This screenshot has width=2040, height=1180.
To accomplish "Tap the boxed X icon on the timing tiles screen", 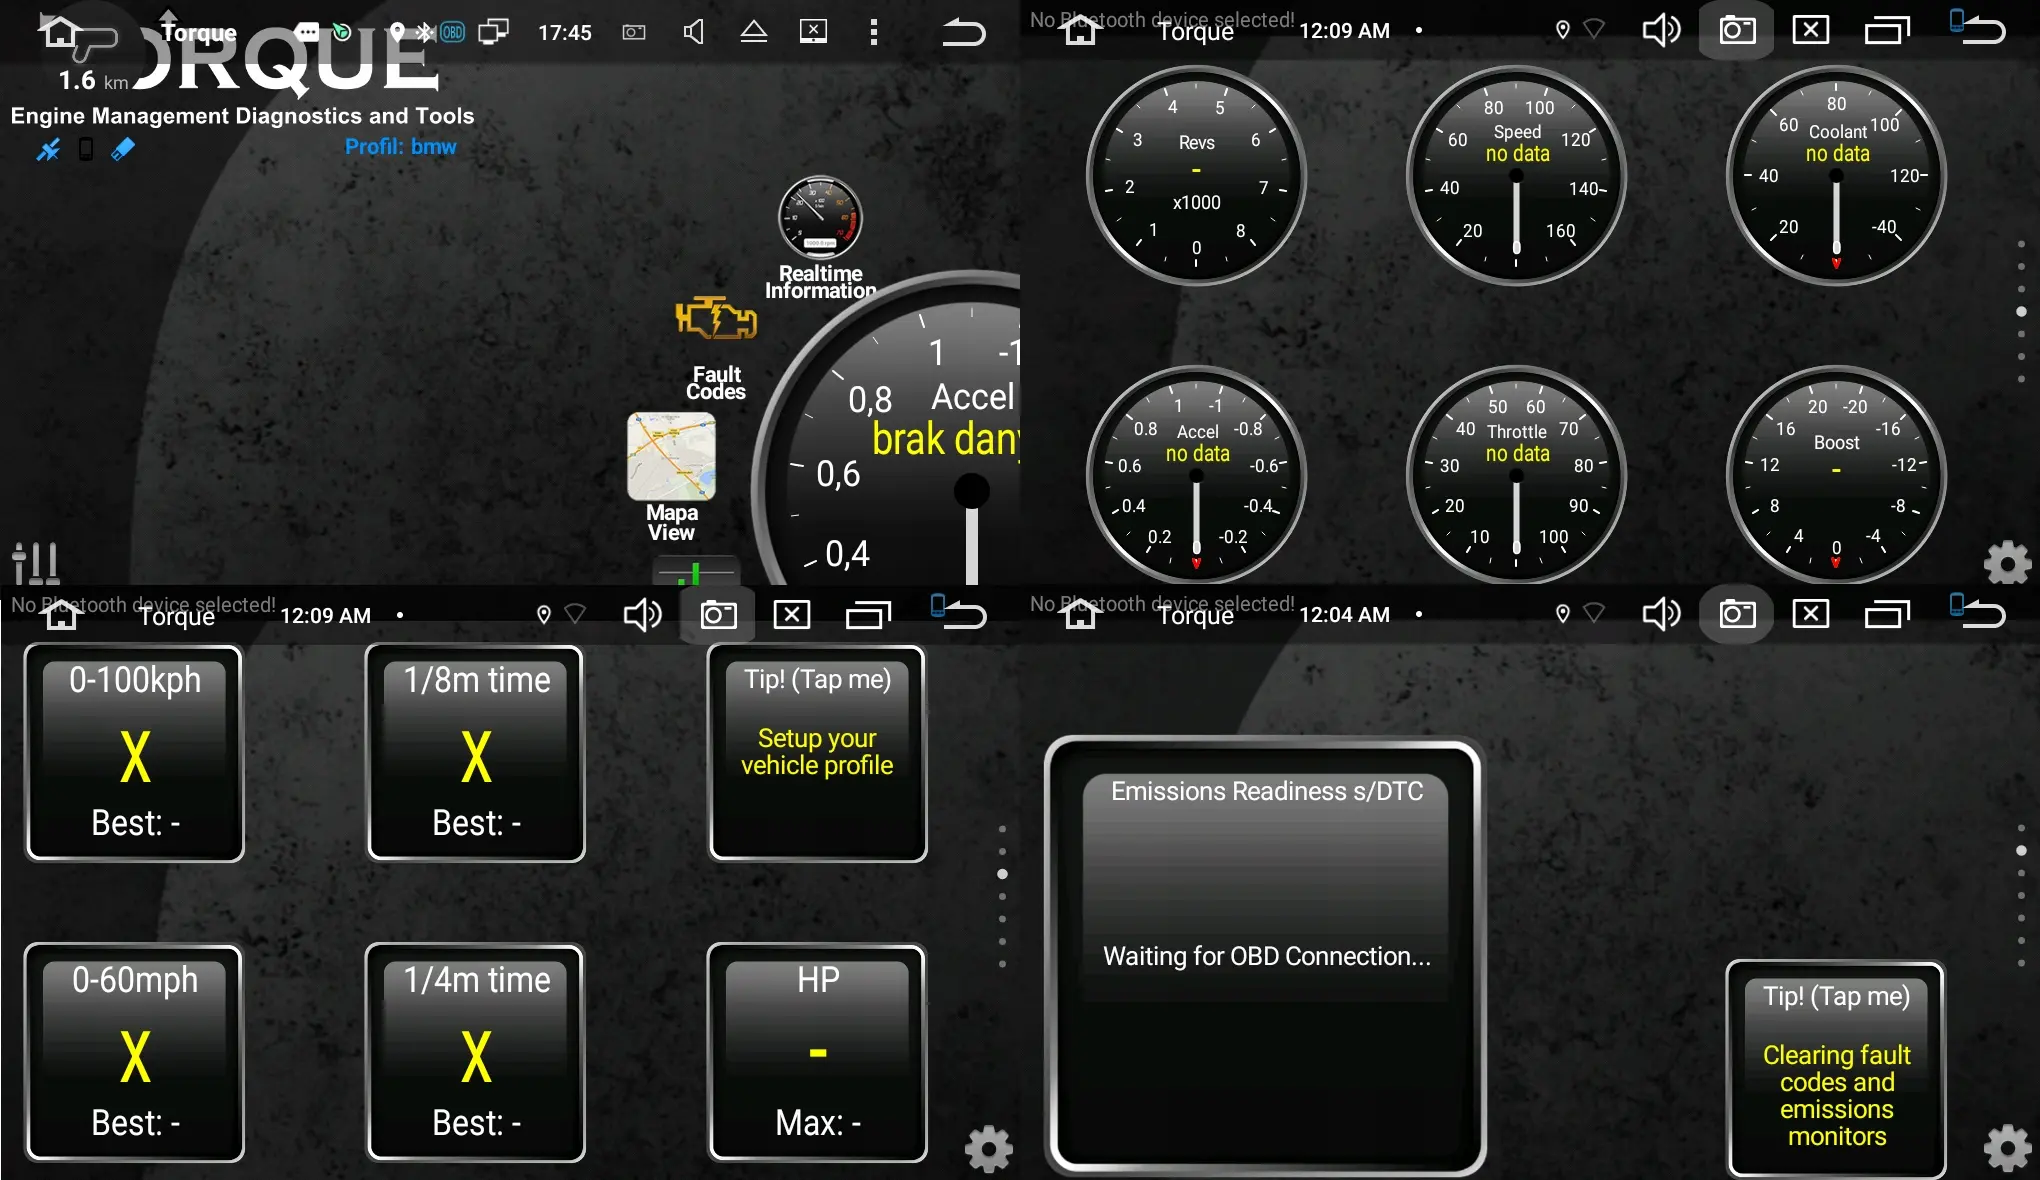I will click(792, 614).
